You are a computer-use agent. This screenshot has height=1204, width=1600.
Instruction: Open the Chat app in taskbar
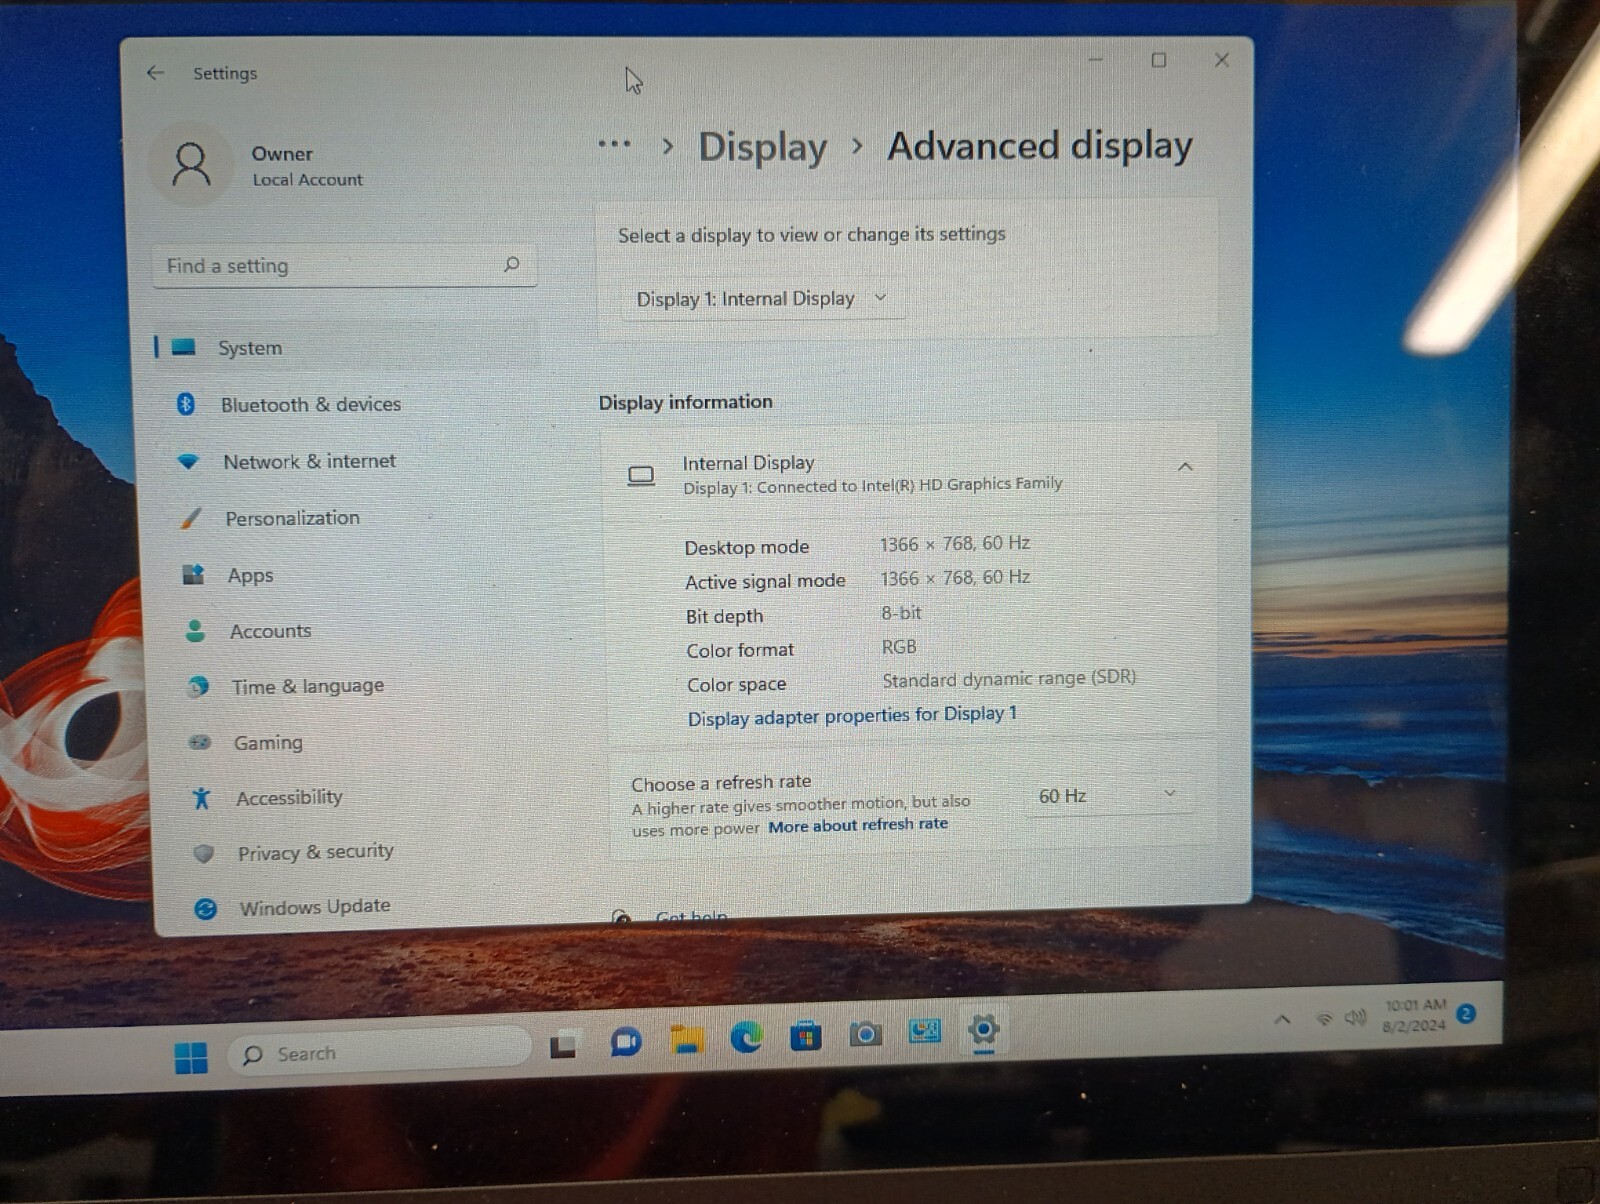pyautogui.click(x=626, y=1042)
